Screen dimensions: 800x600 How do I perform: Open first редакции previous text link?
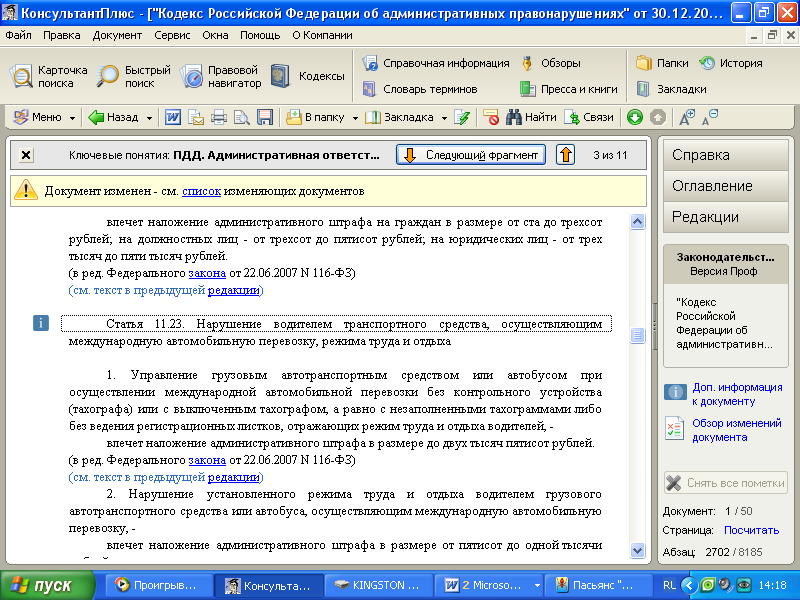pos(234,290)
